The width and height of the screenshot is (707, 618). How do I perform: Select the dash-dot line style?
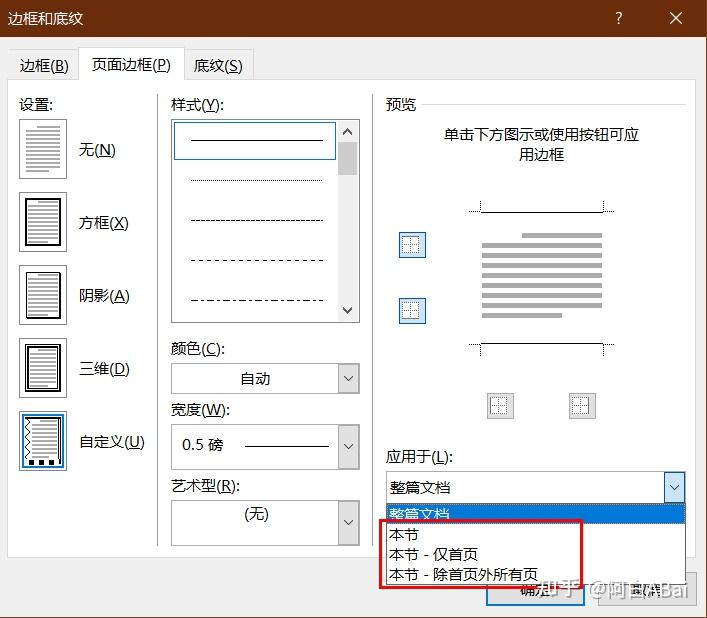tap(256, 300)
